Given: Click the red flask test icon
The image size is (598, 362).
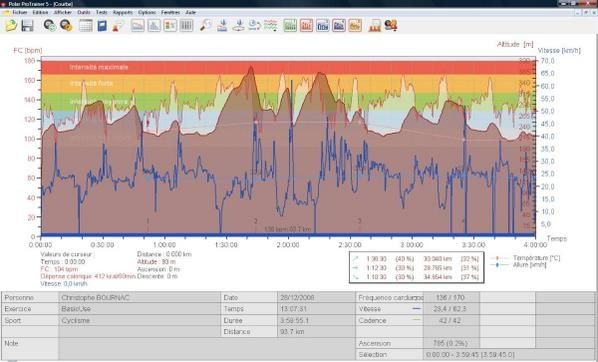Looking at the screenshot, I should (118, 26).
